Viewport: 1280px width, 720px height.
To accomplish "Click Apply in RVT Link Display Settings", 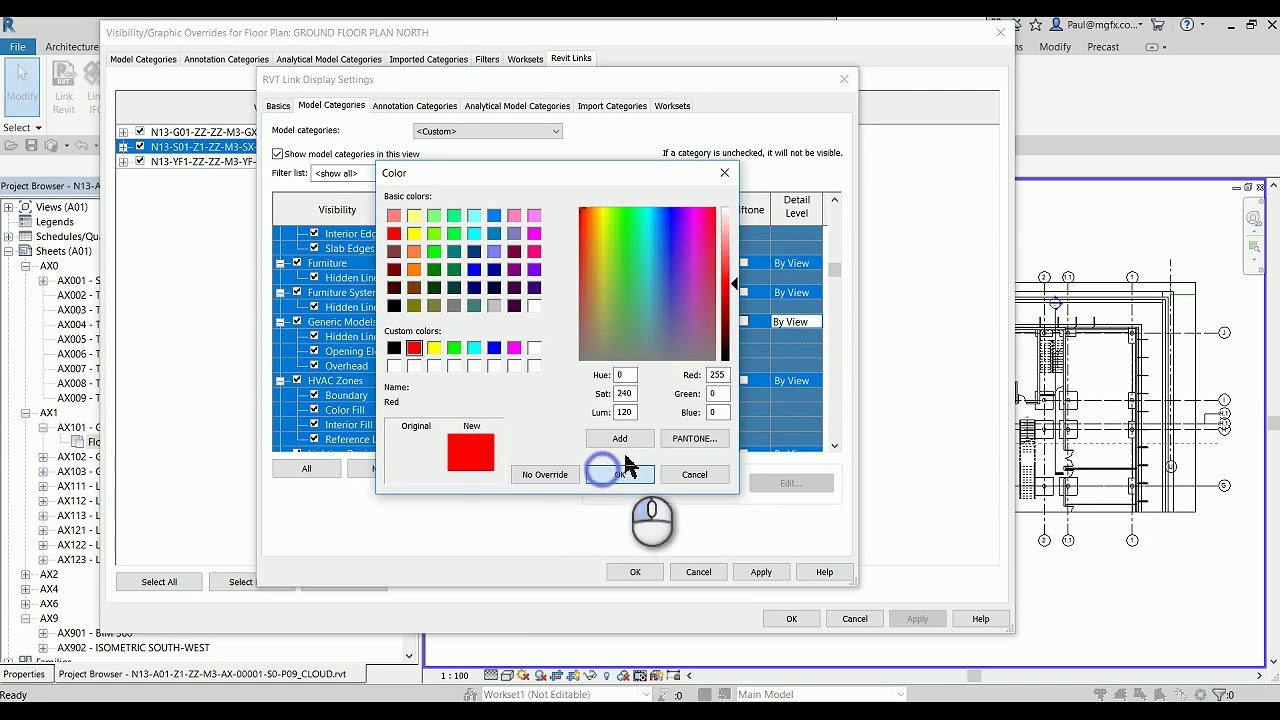I will click(761, 572).
